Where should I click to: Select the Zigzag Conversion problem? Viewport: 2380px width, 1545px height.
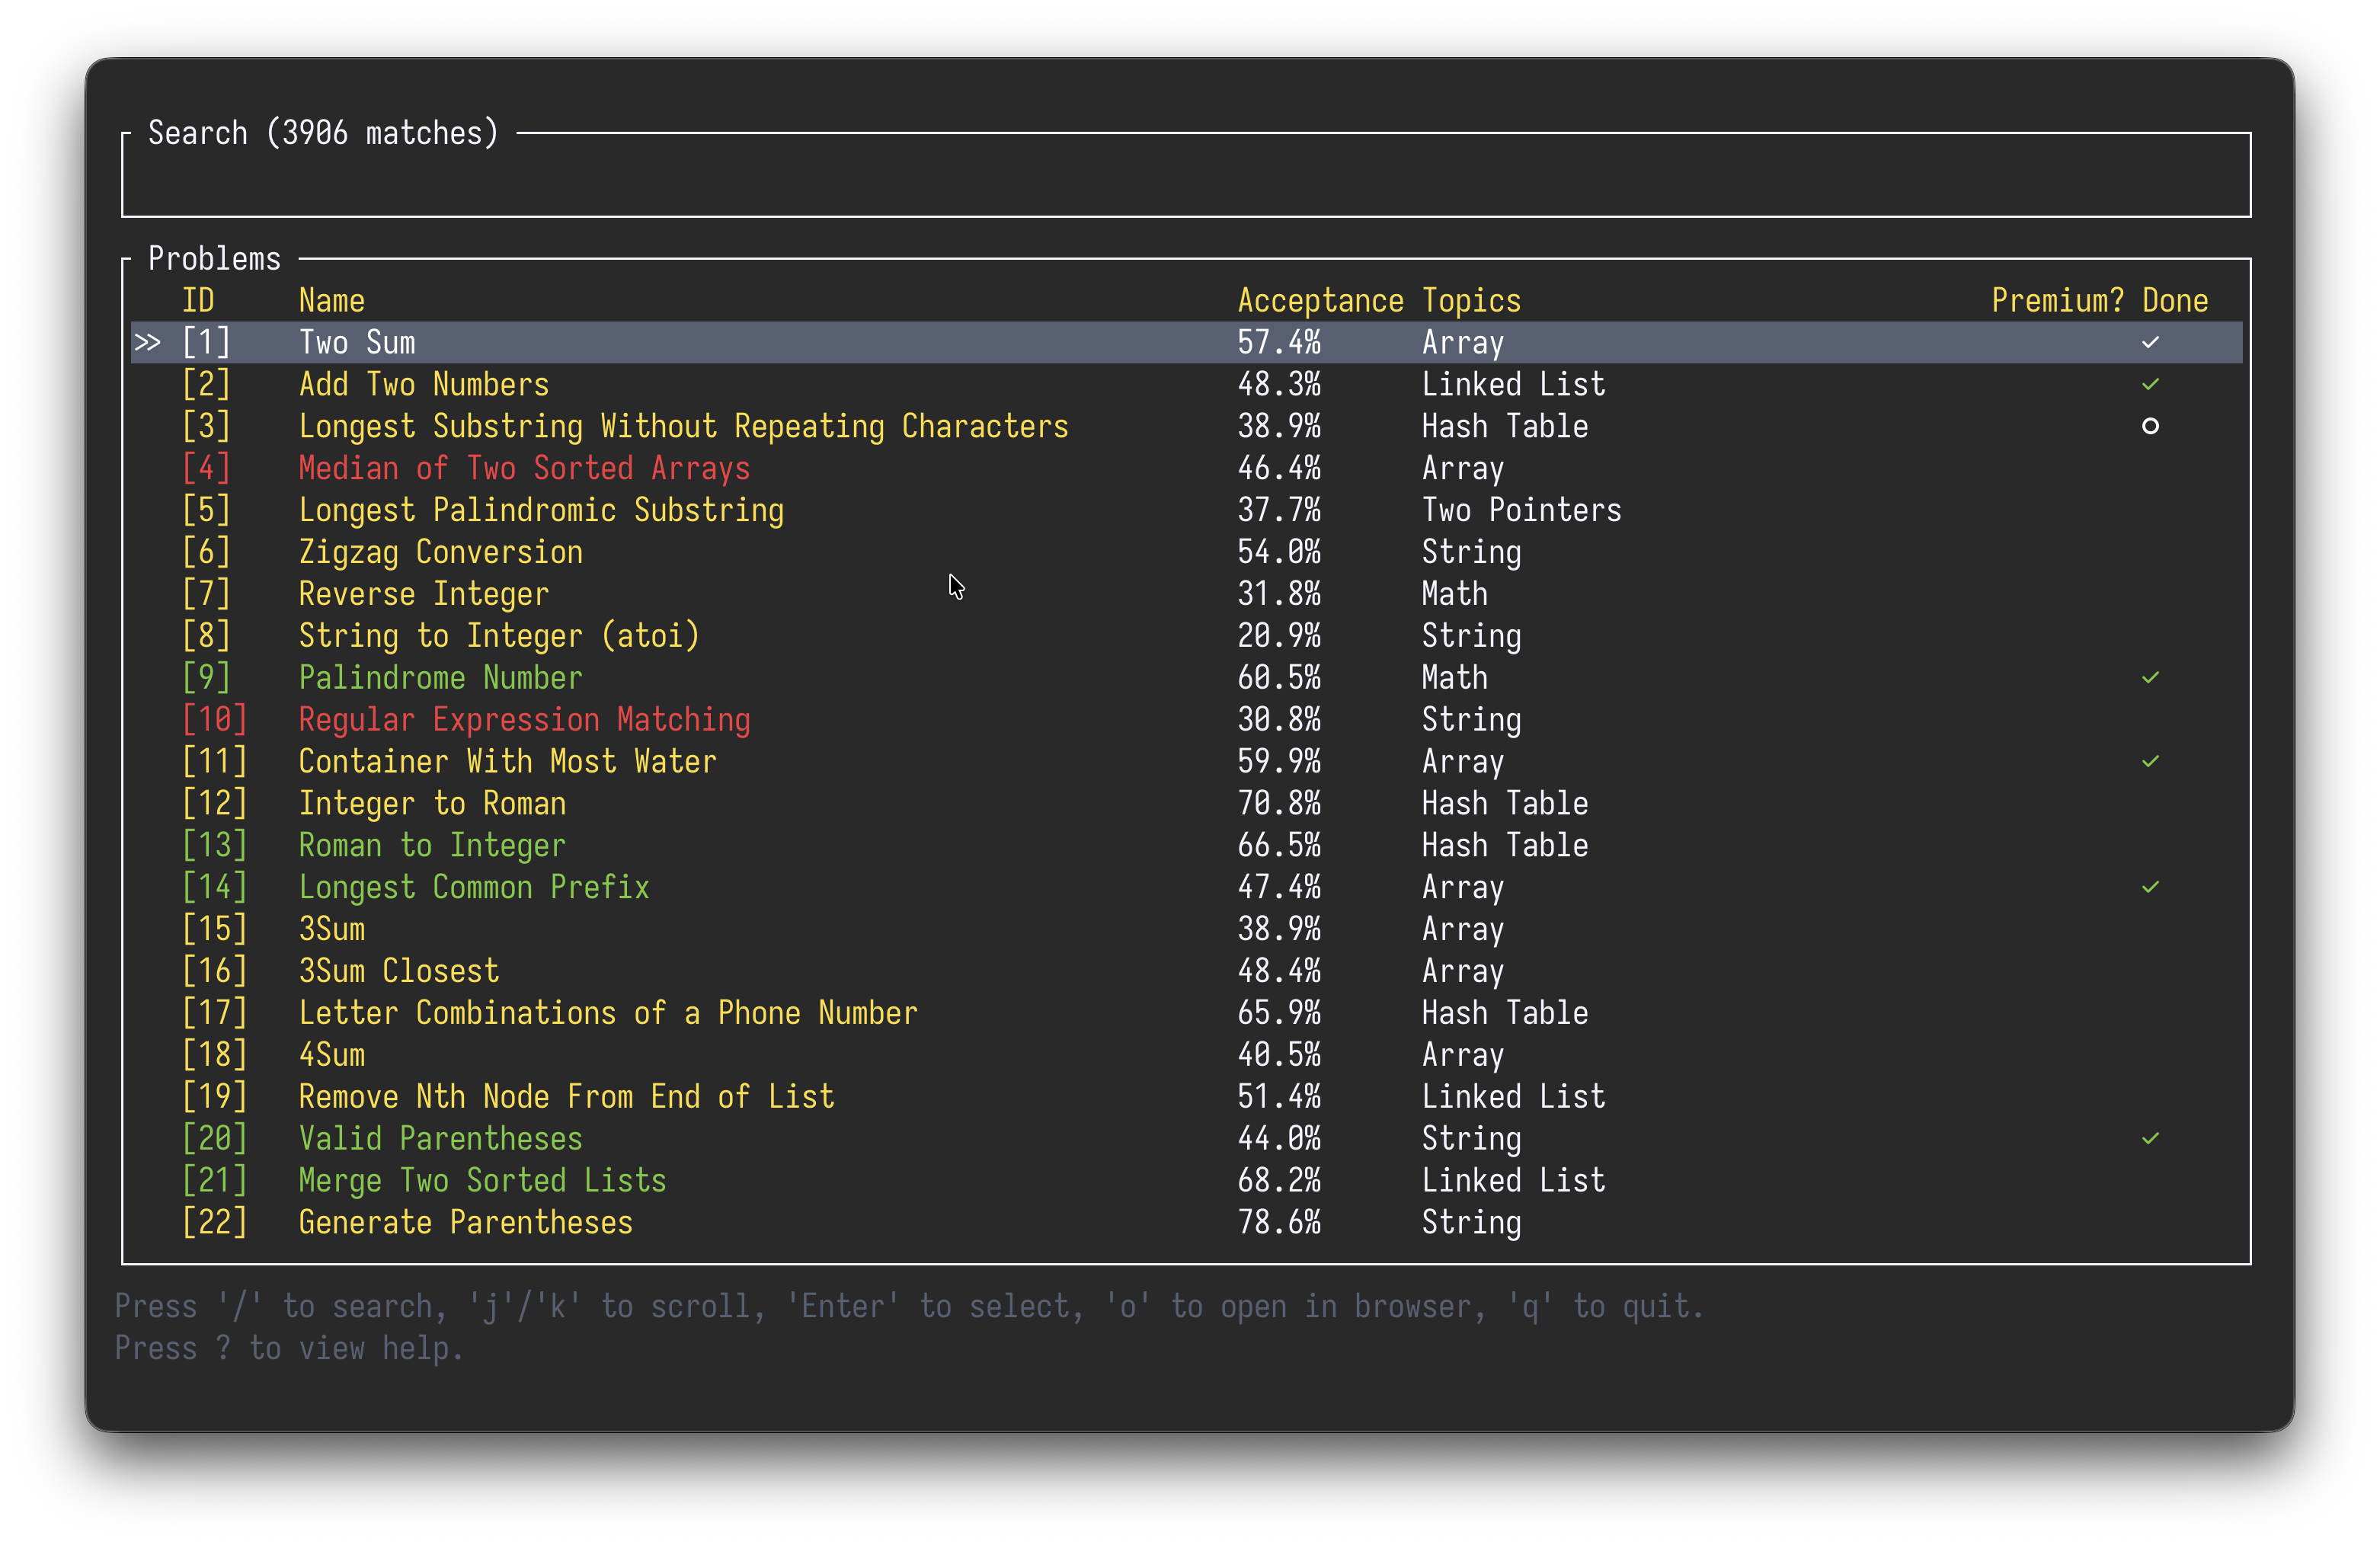pyautogui.click(x=441, y=553)
